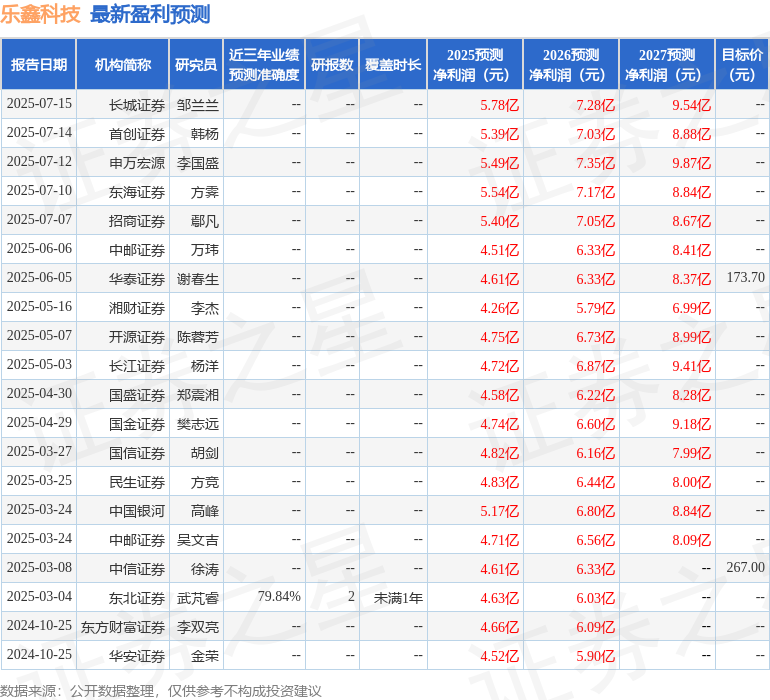Select the 2027预测净利润 column header
Image resolution: width=770 pixels, height=700 pixels.
pyautogui.click(x=667, y=64)
